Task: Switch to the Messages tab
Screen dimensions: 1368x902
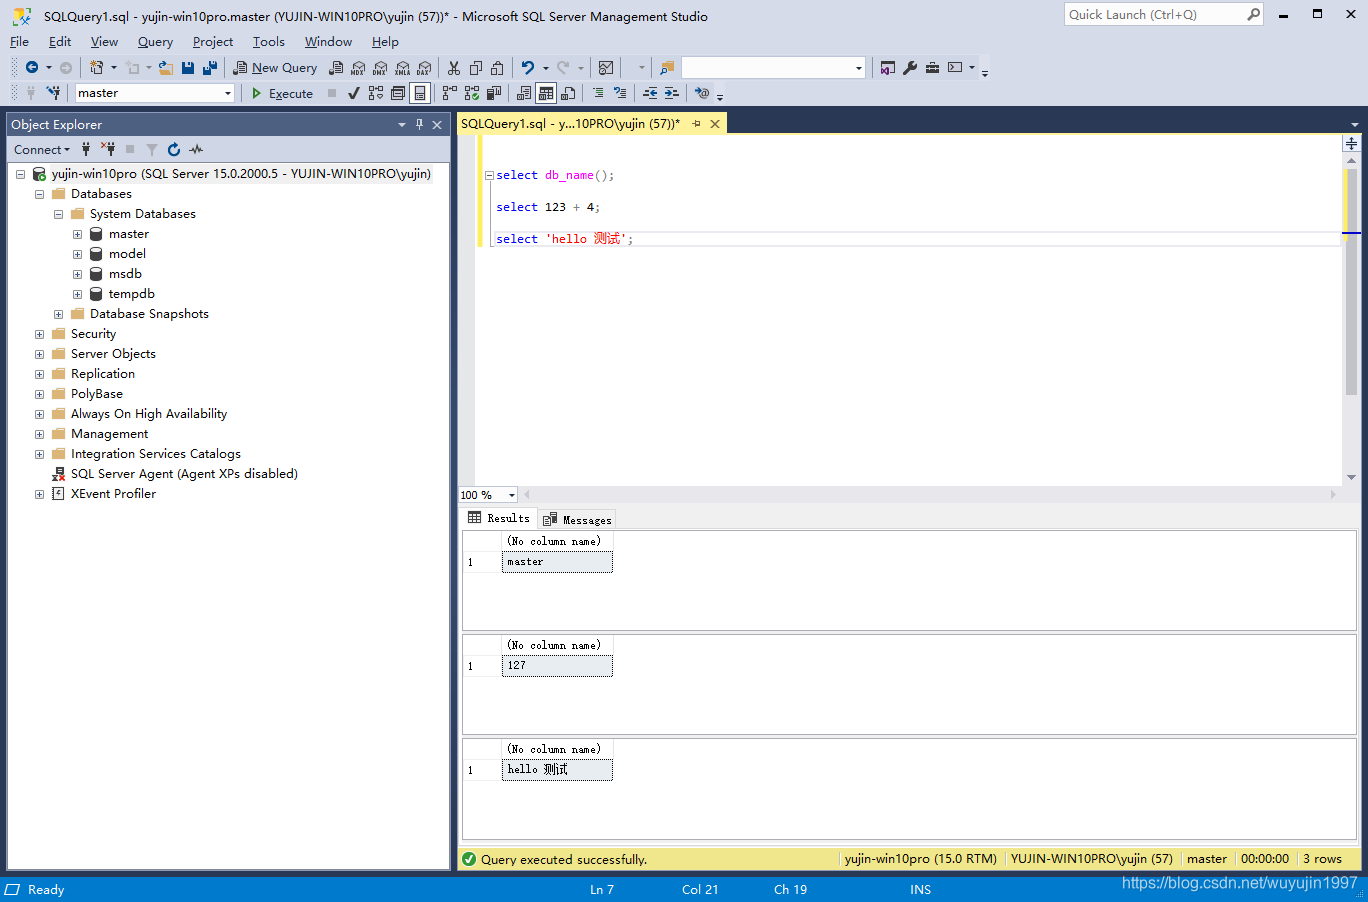Action: [x=577, y=519]
